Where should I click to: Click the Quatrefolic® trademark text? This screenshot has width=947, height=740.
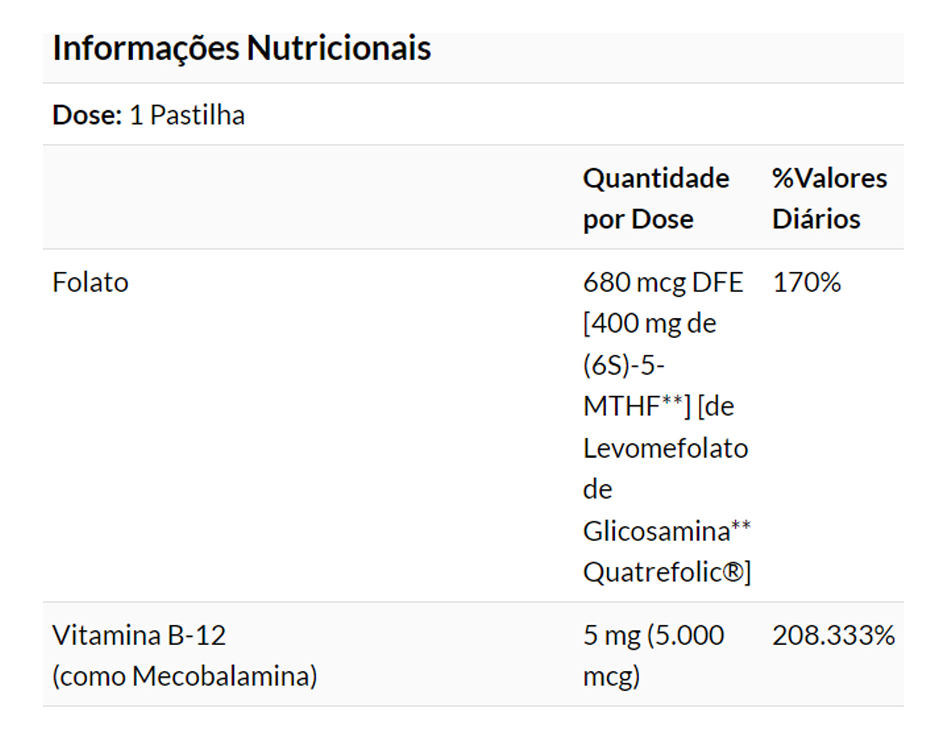click(x=666, y=573)
